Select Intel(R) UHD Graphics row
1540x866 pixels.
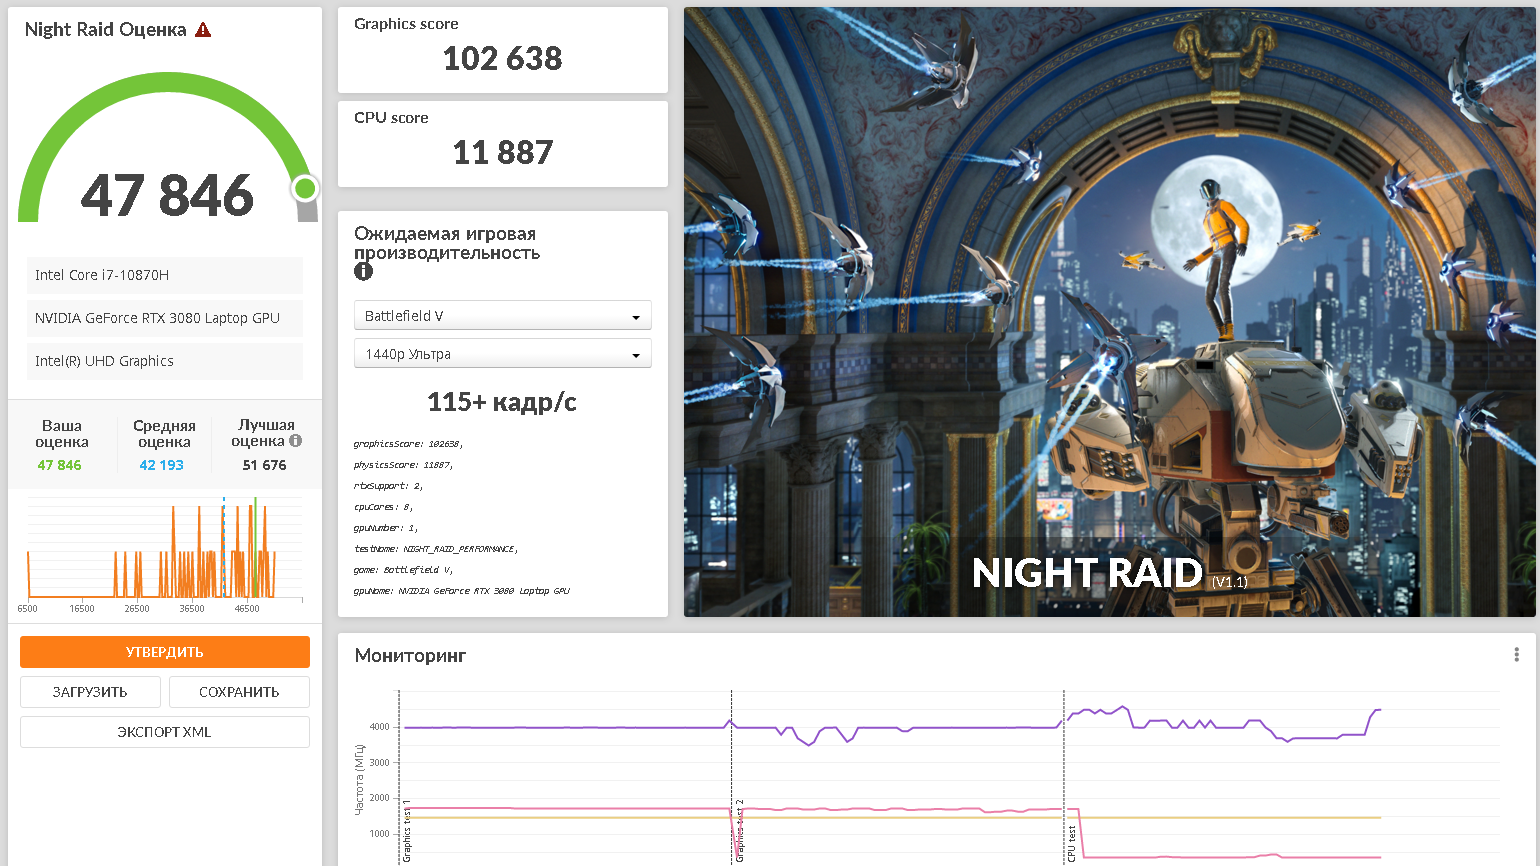[165, 361]
